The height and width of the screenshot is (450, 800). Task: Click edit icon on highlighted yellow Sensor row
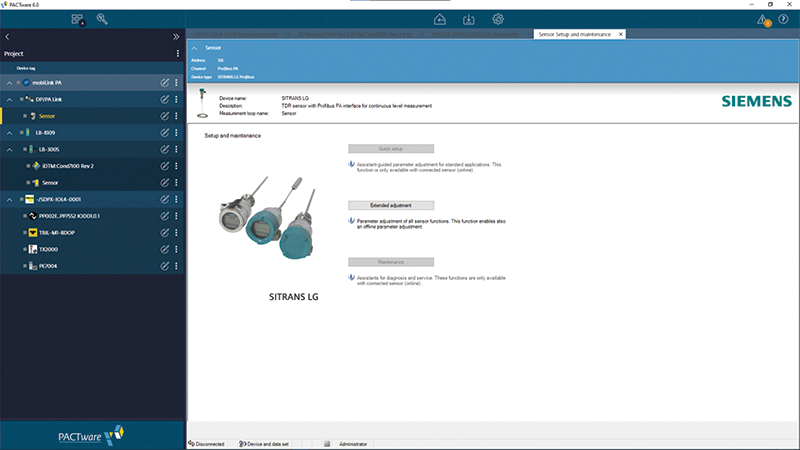tap(164, 116)
